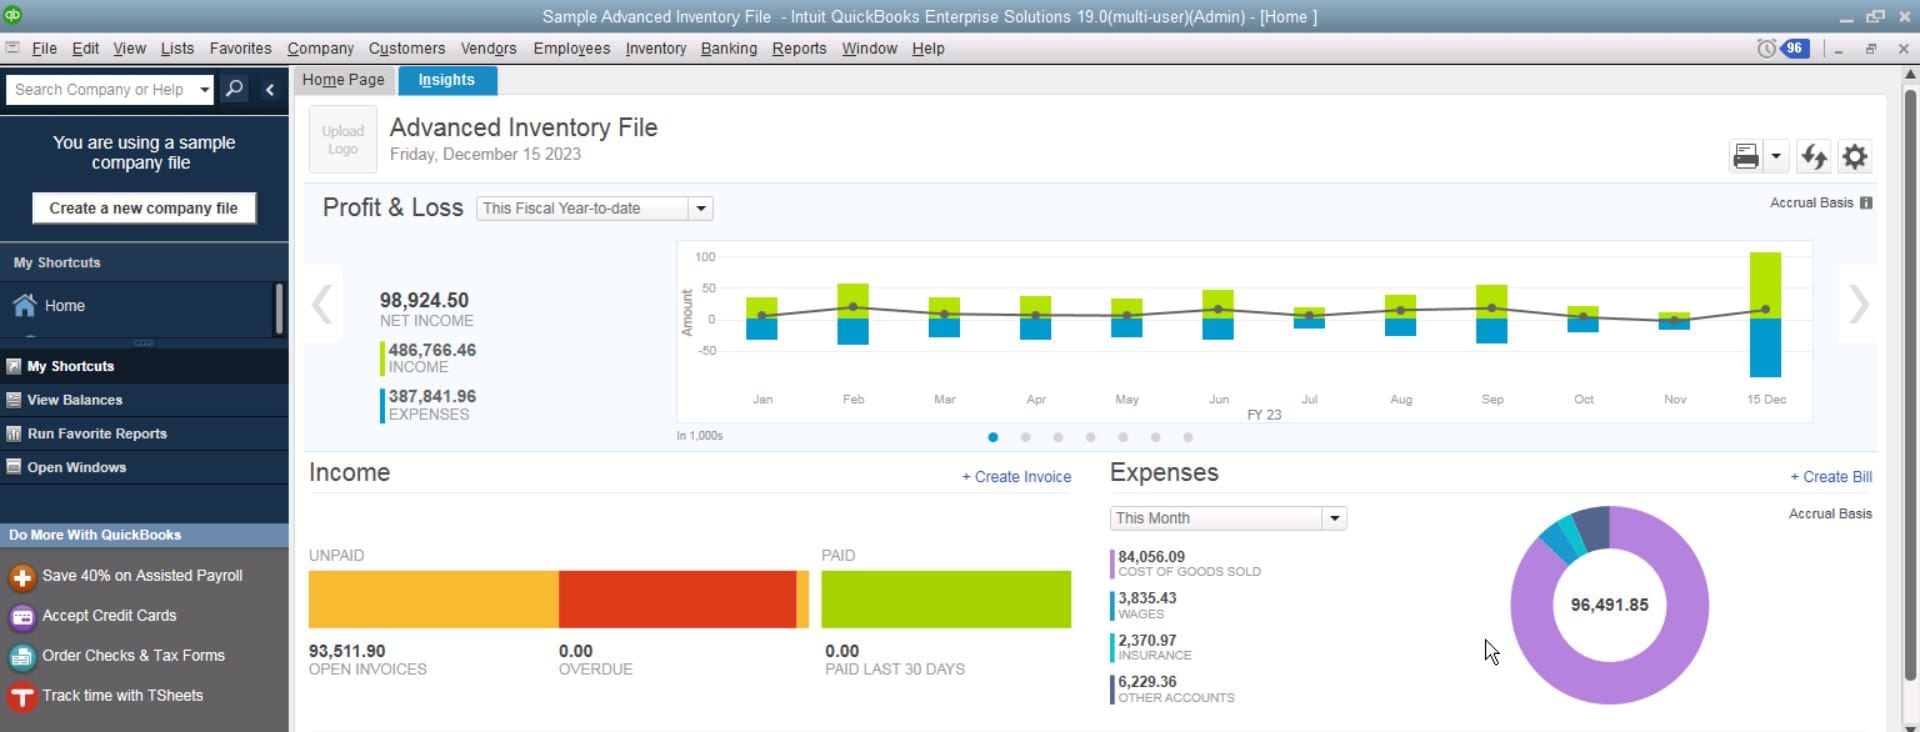The height and width of the screenshot is (732, 1920).
Task: Click Track time with TSheets icon
Action: pos(22,697)
